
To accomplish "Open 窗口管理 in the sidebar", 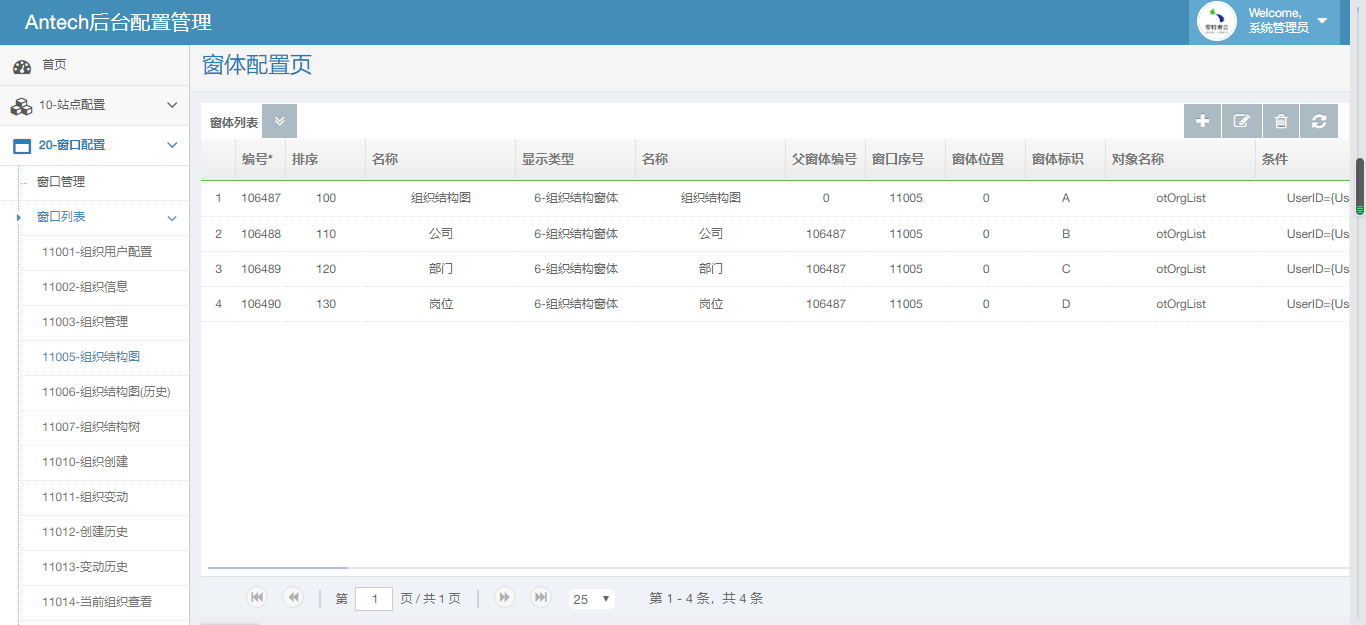I will click(61, 182).
